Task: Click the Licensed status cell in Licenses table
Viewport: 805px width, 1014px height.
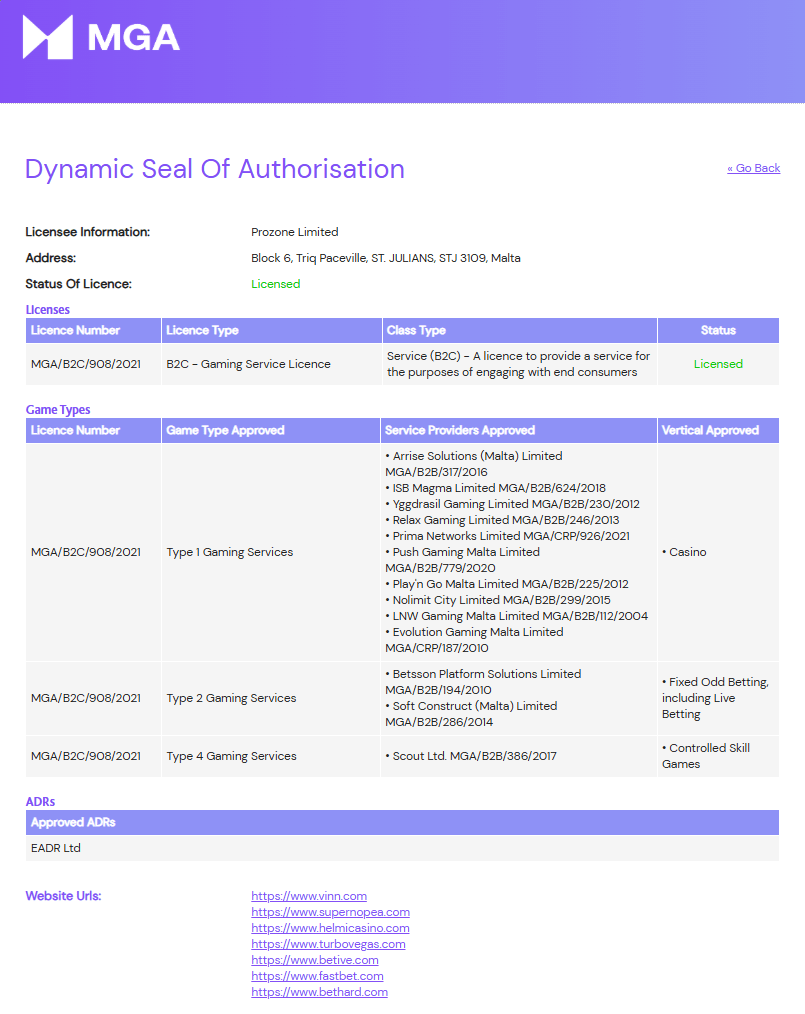Action: point(718,364)
